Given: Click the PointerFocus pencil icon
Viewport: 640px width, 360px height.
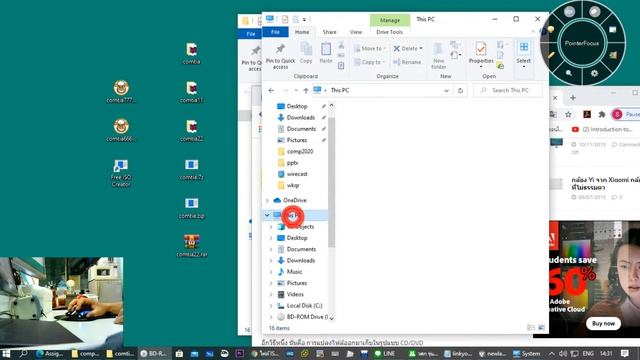Looking at the screenshot, I should (x=551, y=55).
